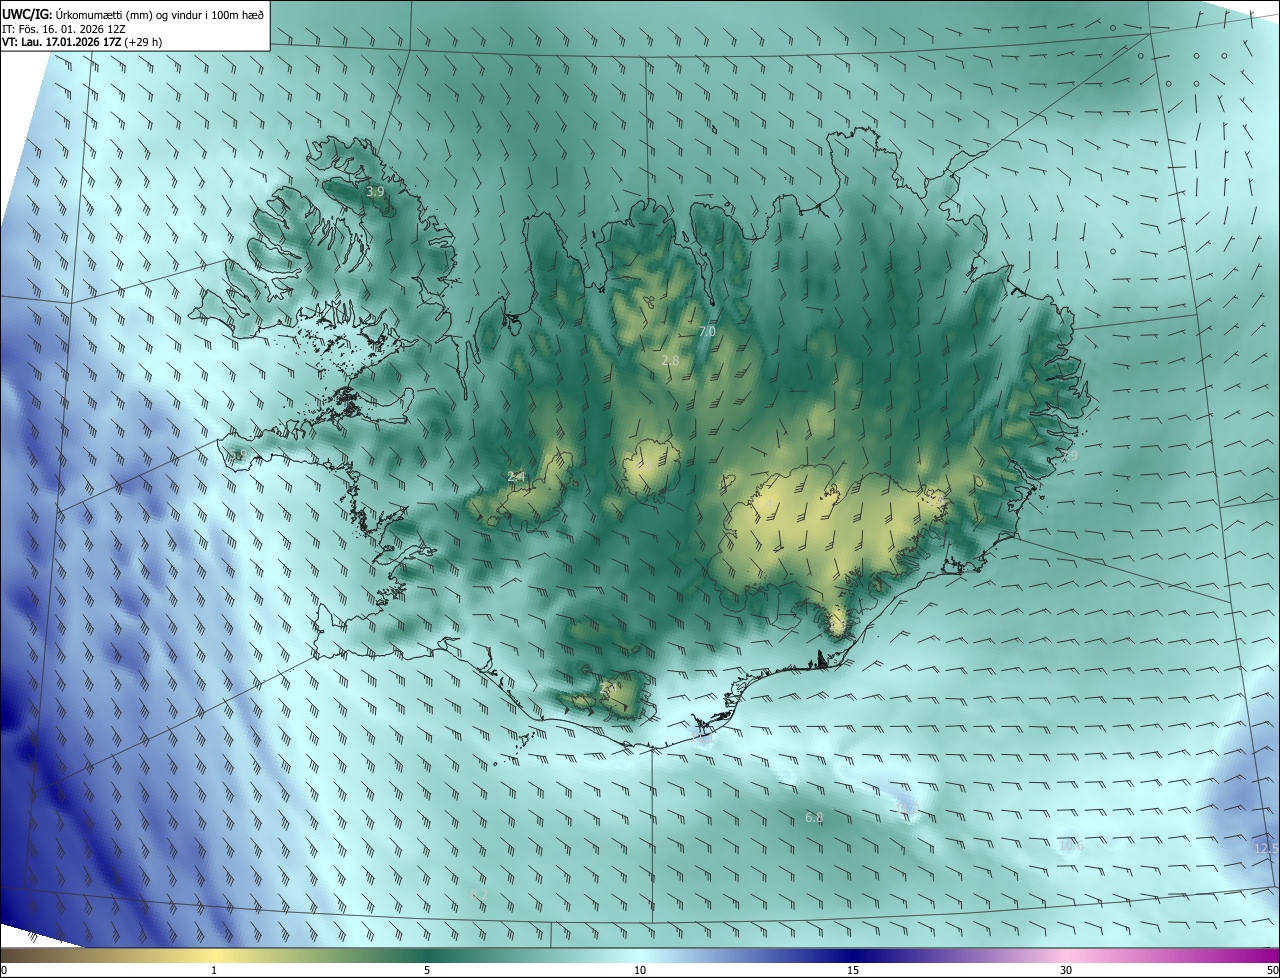
Task: Click the 1 tick on the color scale
Action: tap(214, 970)
